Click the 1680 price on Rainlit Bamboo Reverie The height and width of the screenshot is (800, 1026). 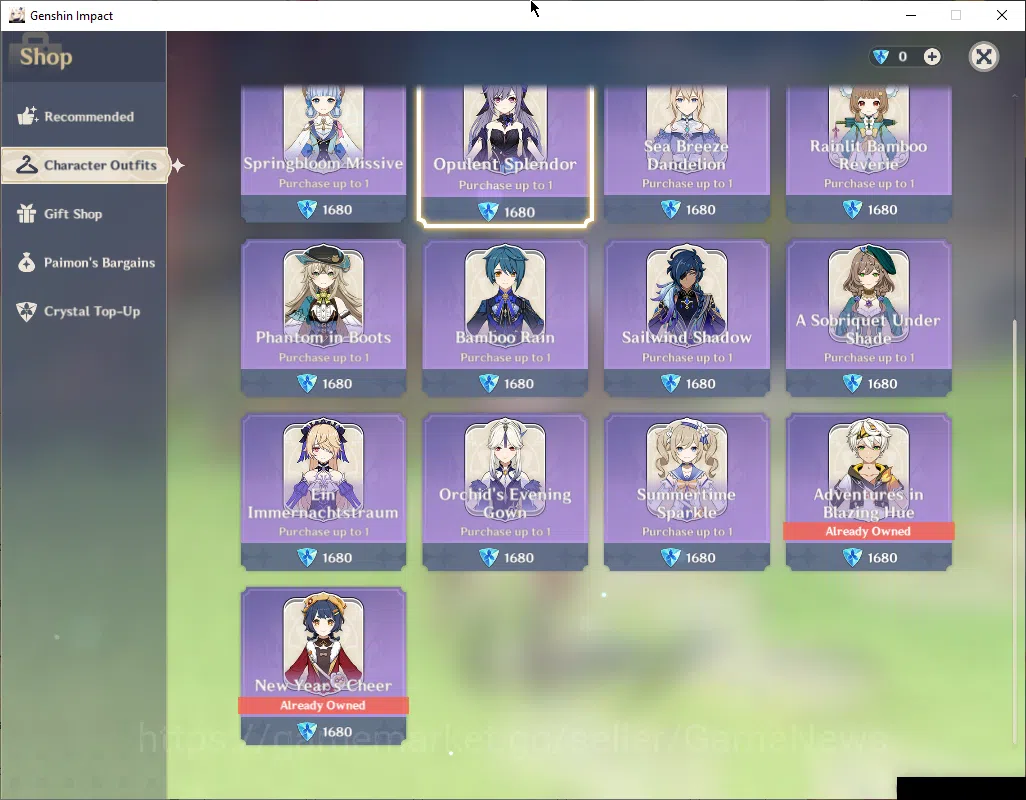click(x=882, y=210)
